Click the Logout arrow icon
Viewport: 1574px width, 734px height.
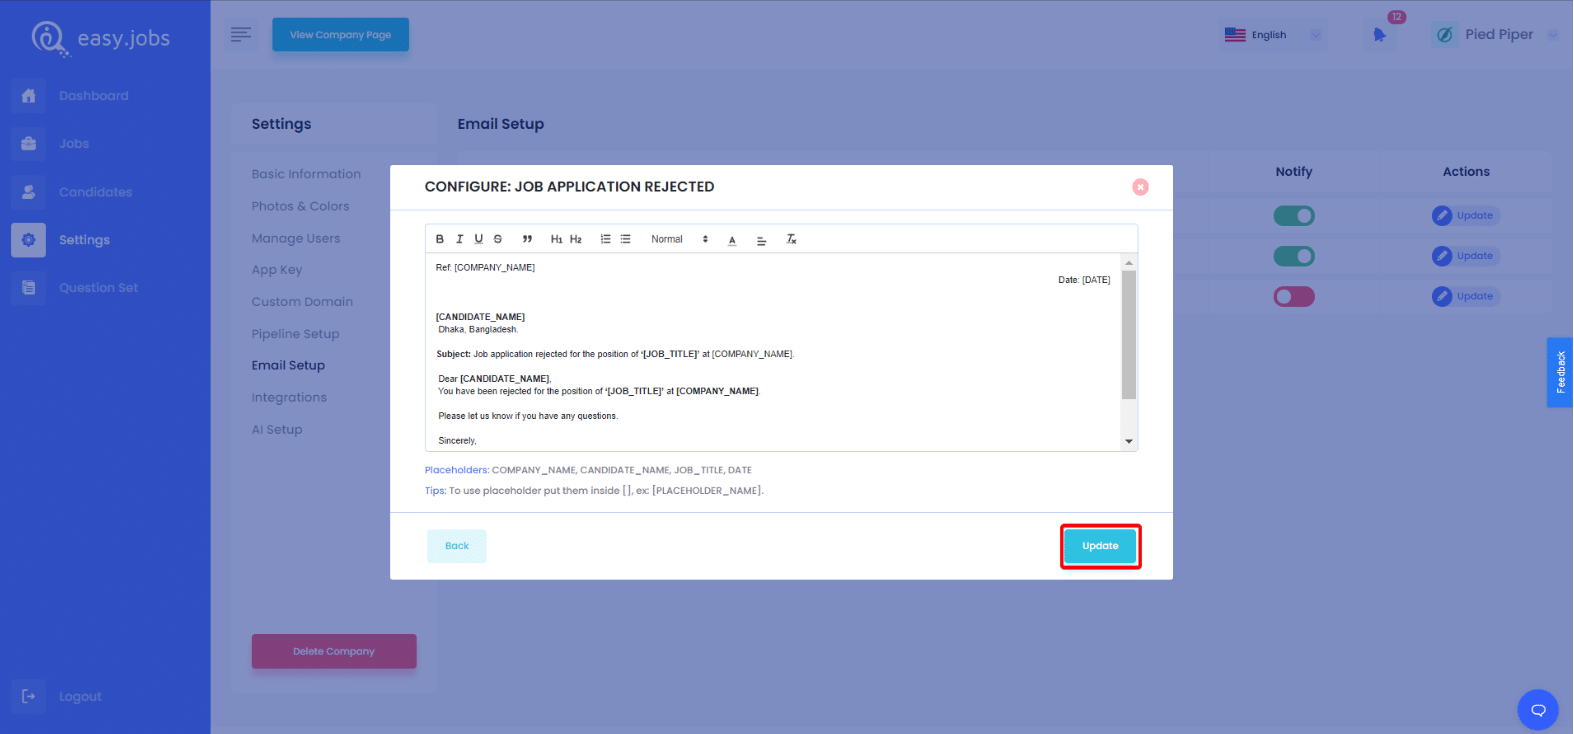pyautogui.click(x=28, y=696)
